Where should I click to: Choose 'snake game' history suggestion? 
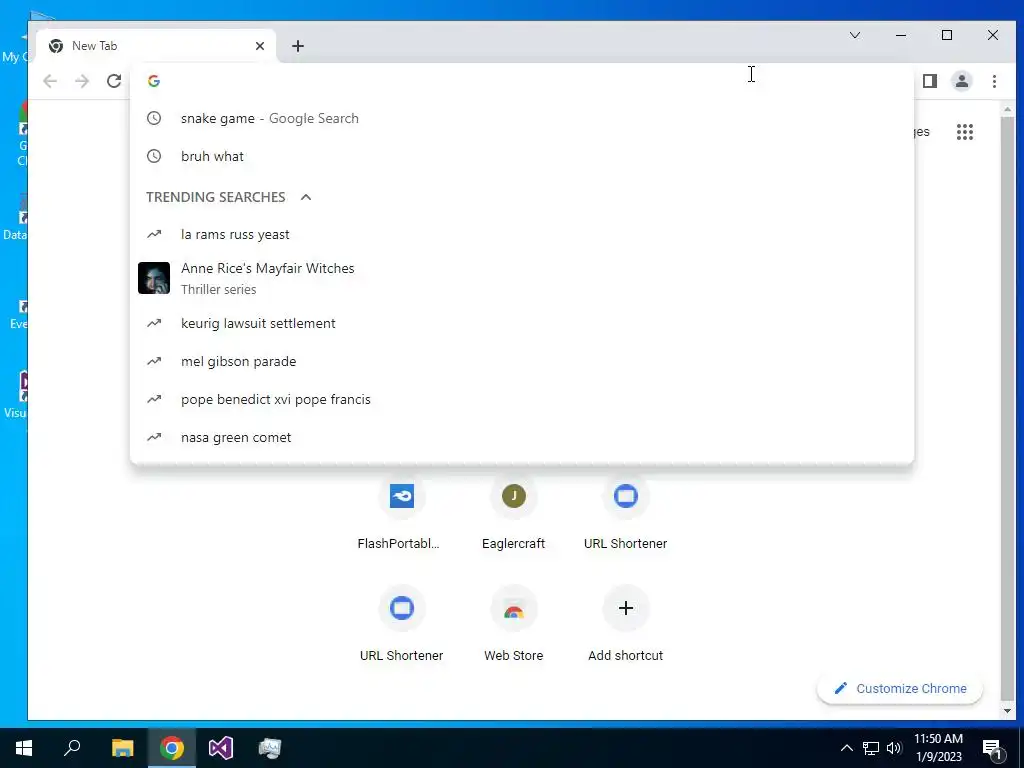click(x=522, y=118)
